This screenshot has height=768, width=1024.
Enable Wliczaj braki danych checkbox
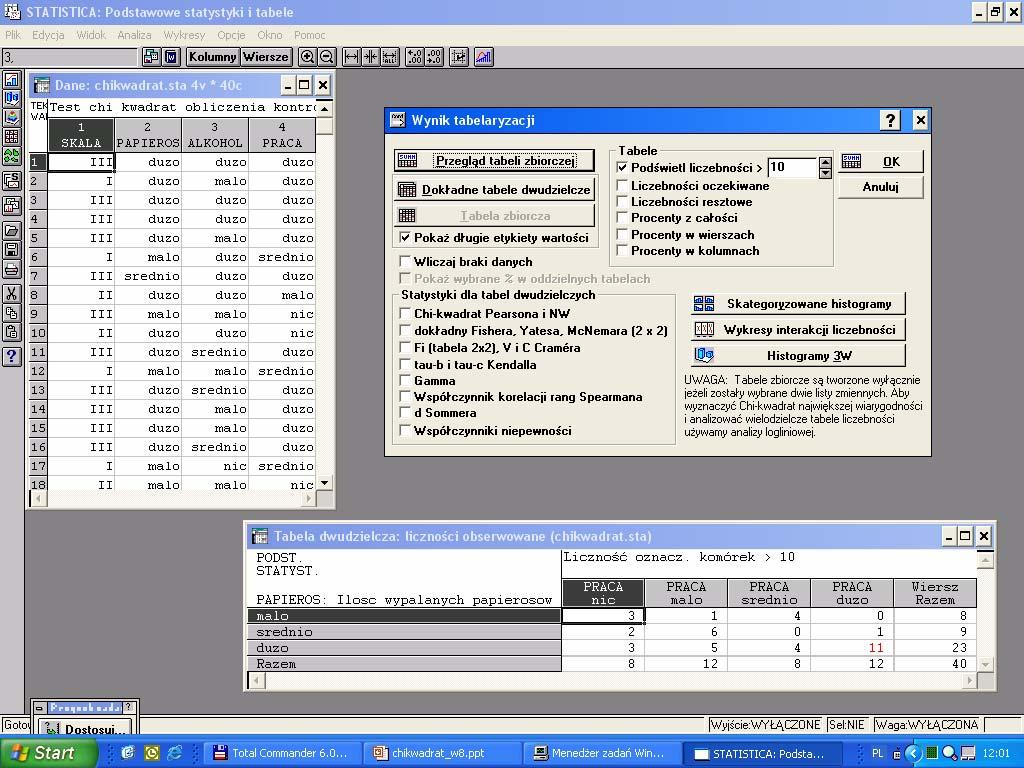point(405,261)
